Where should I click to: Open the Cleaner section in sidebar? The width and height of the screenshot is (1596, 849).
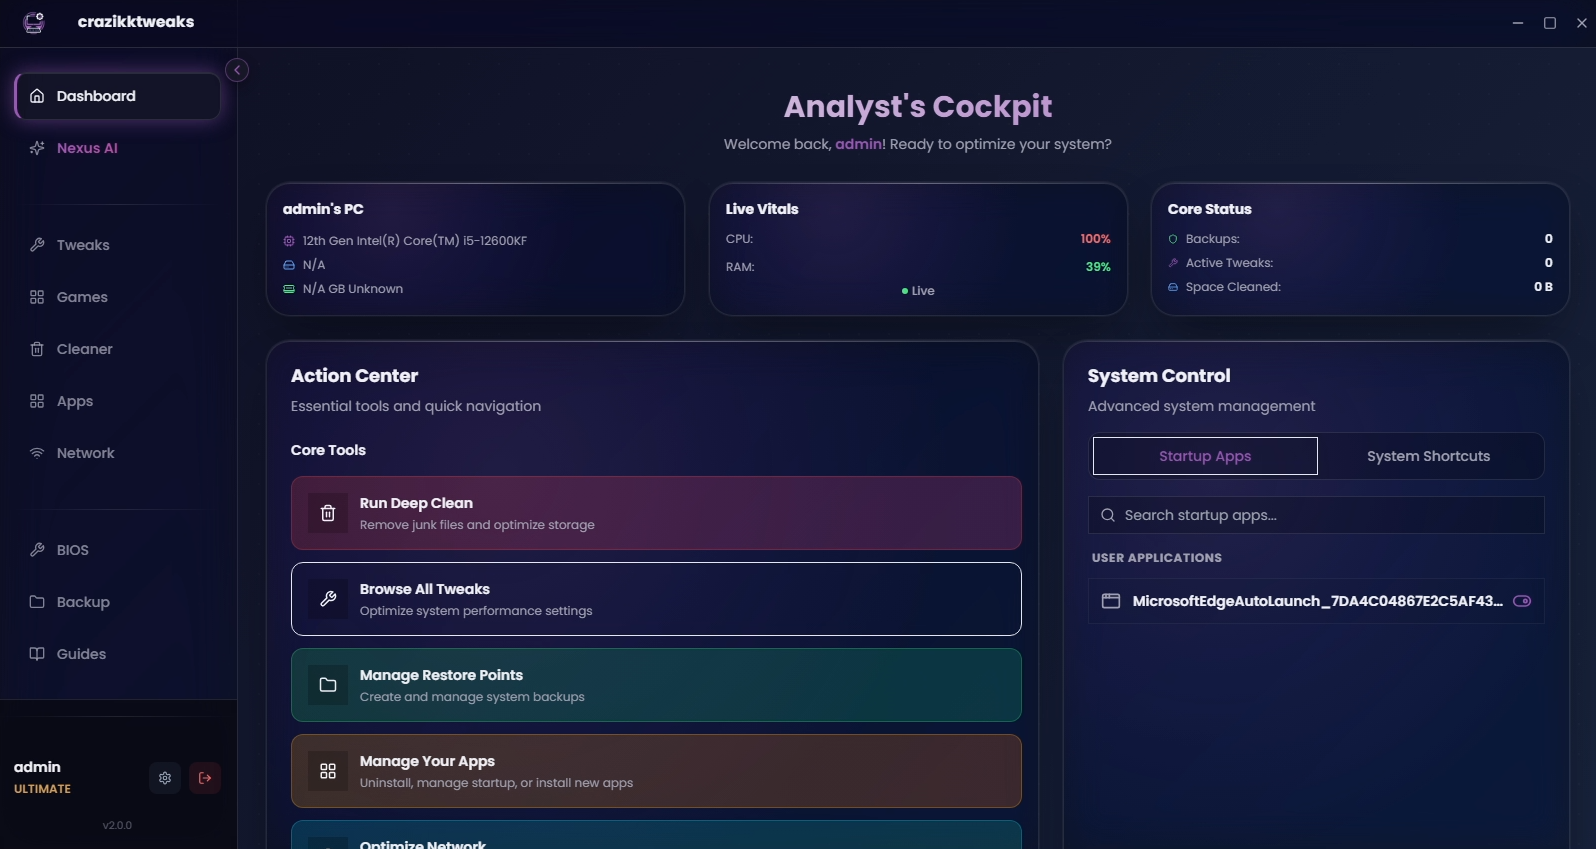84,349
